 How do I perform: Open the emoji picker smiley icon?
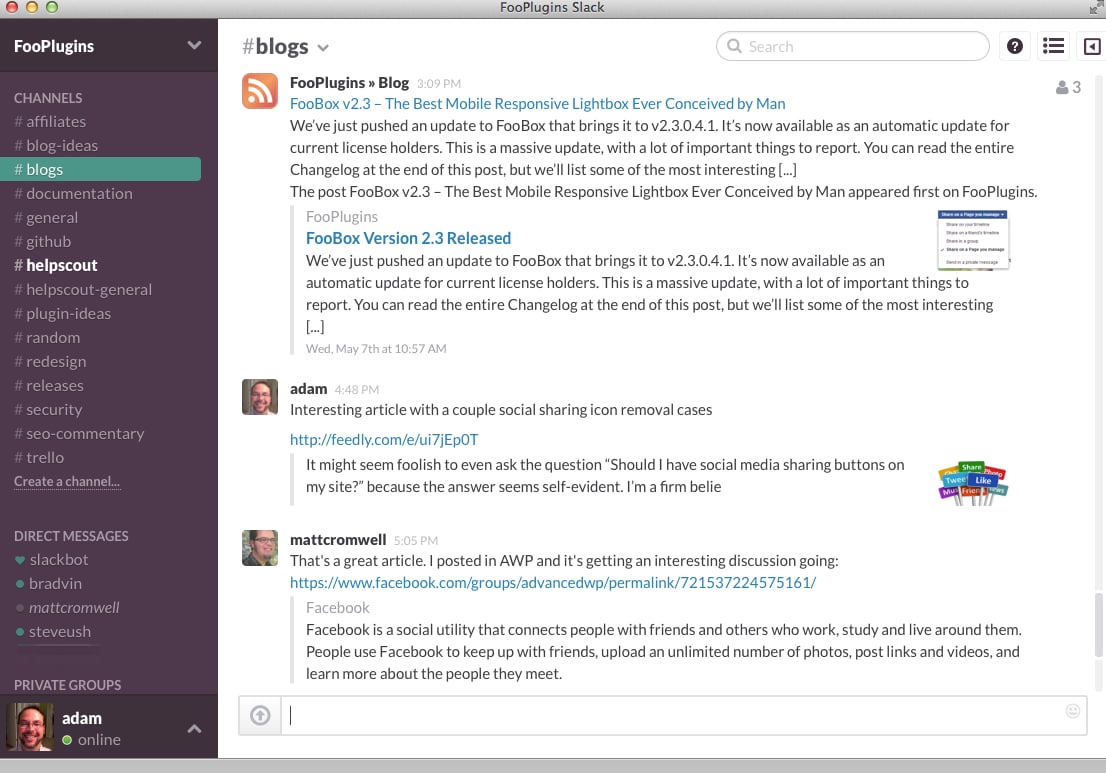click(x=1073, y=711)
